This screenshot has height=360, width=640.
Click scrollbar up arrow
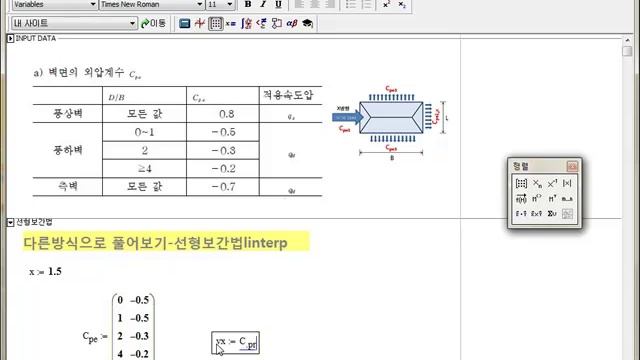627,40
